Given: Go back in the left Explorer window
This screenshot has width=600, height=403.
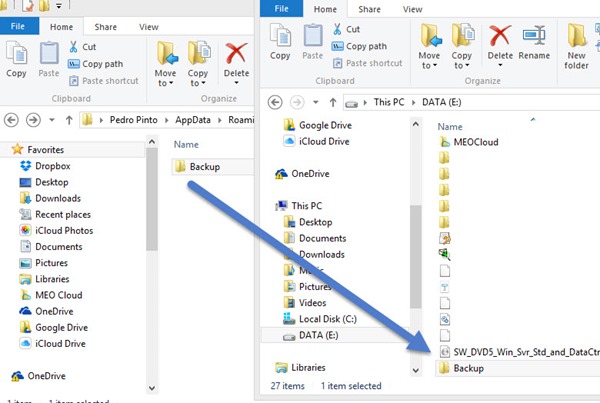Looking at the screenshot, I should (x=11, y=120).
